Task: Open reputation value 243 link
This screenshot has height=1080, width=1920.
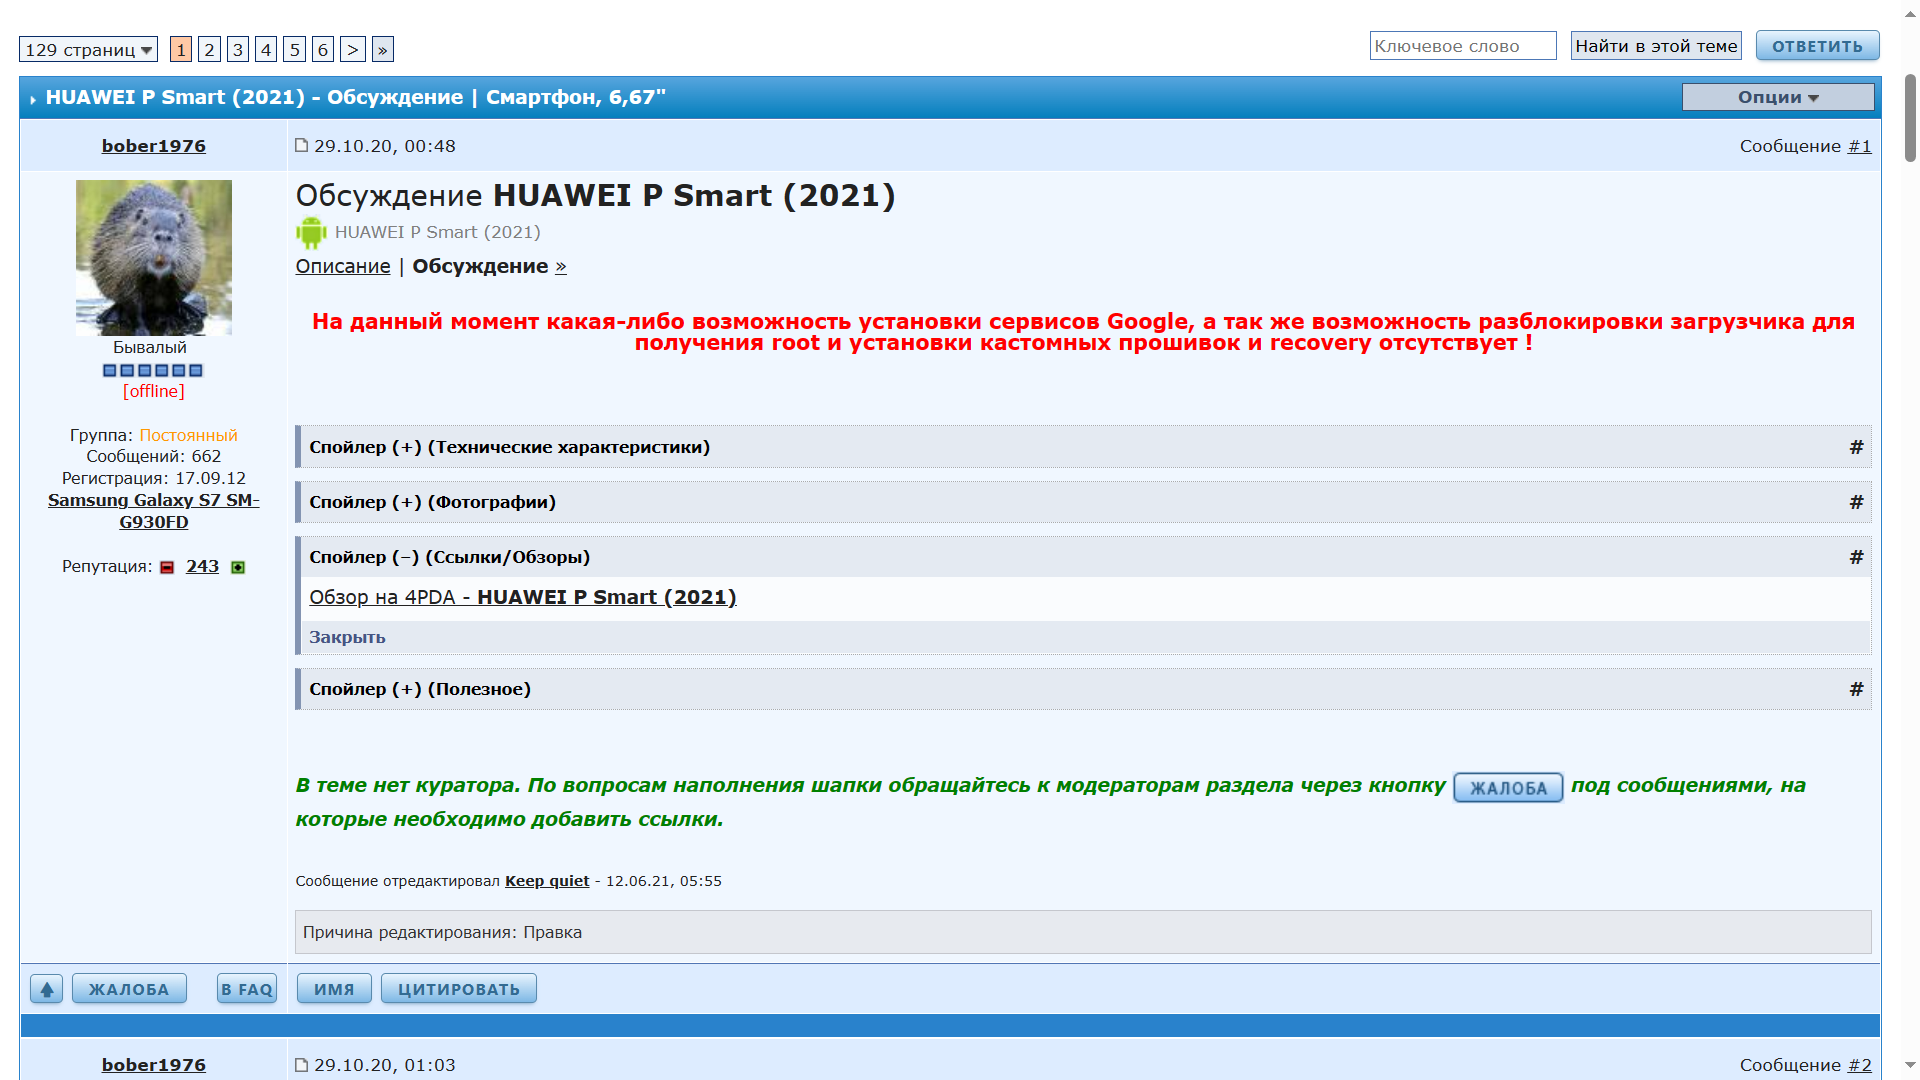Action: pos(202,566)
